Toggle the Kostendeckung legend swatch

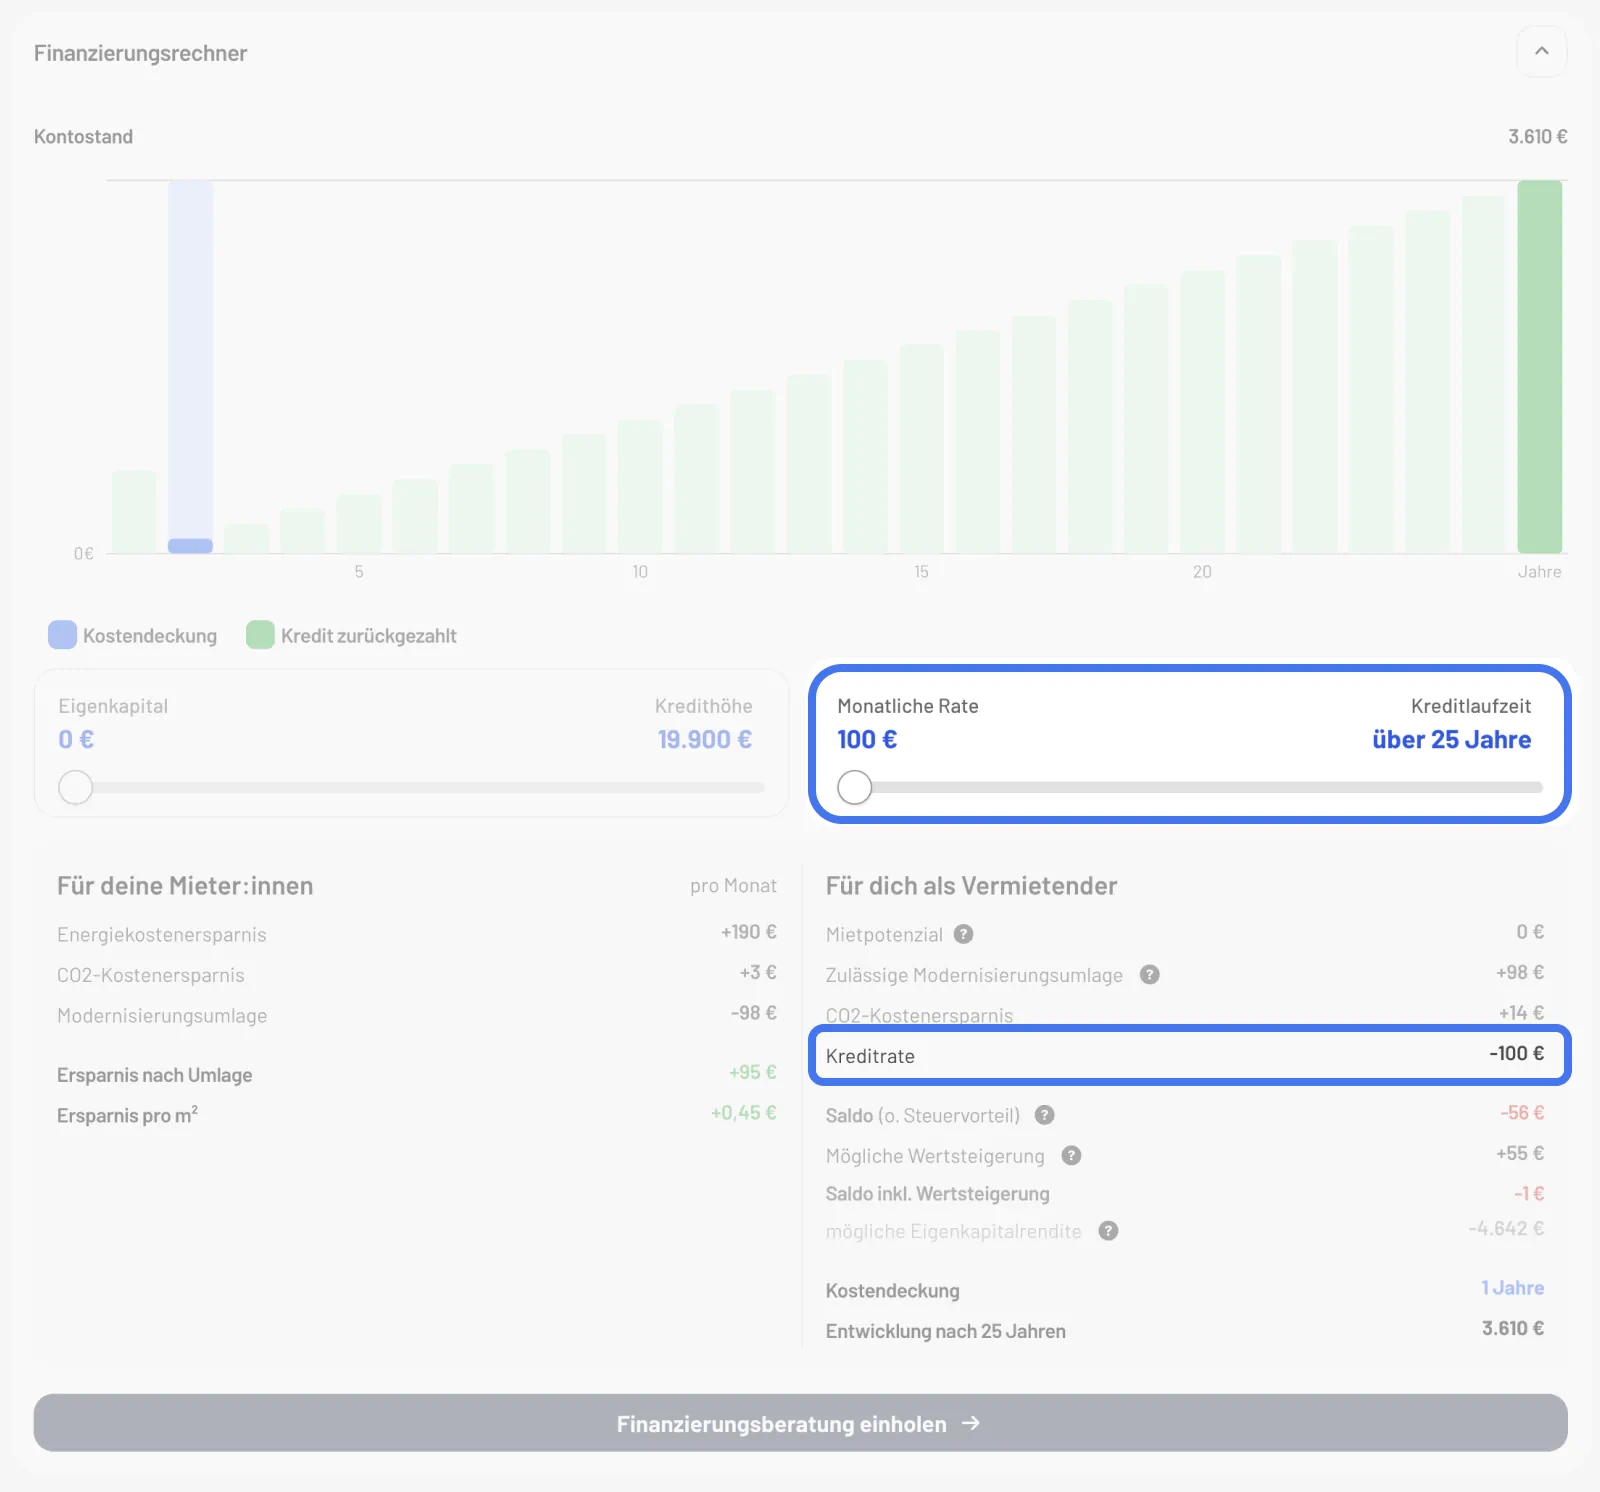click(x=63, y=635)
